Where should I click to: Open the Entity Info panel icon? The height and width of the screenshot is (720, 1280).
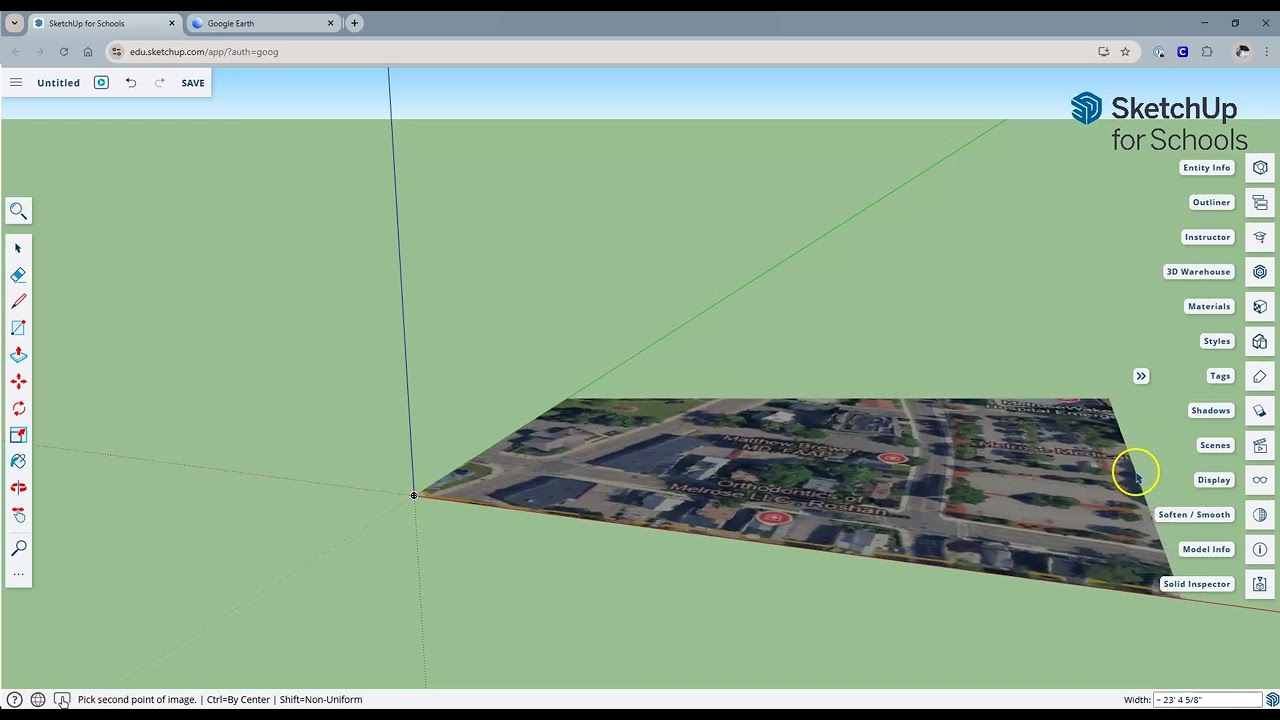pos(1260,168)
